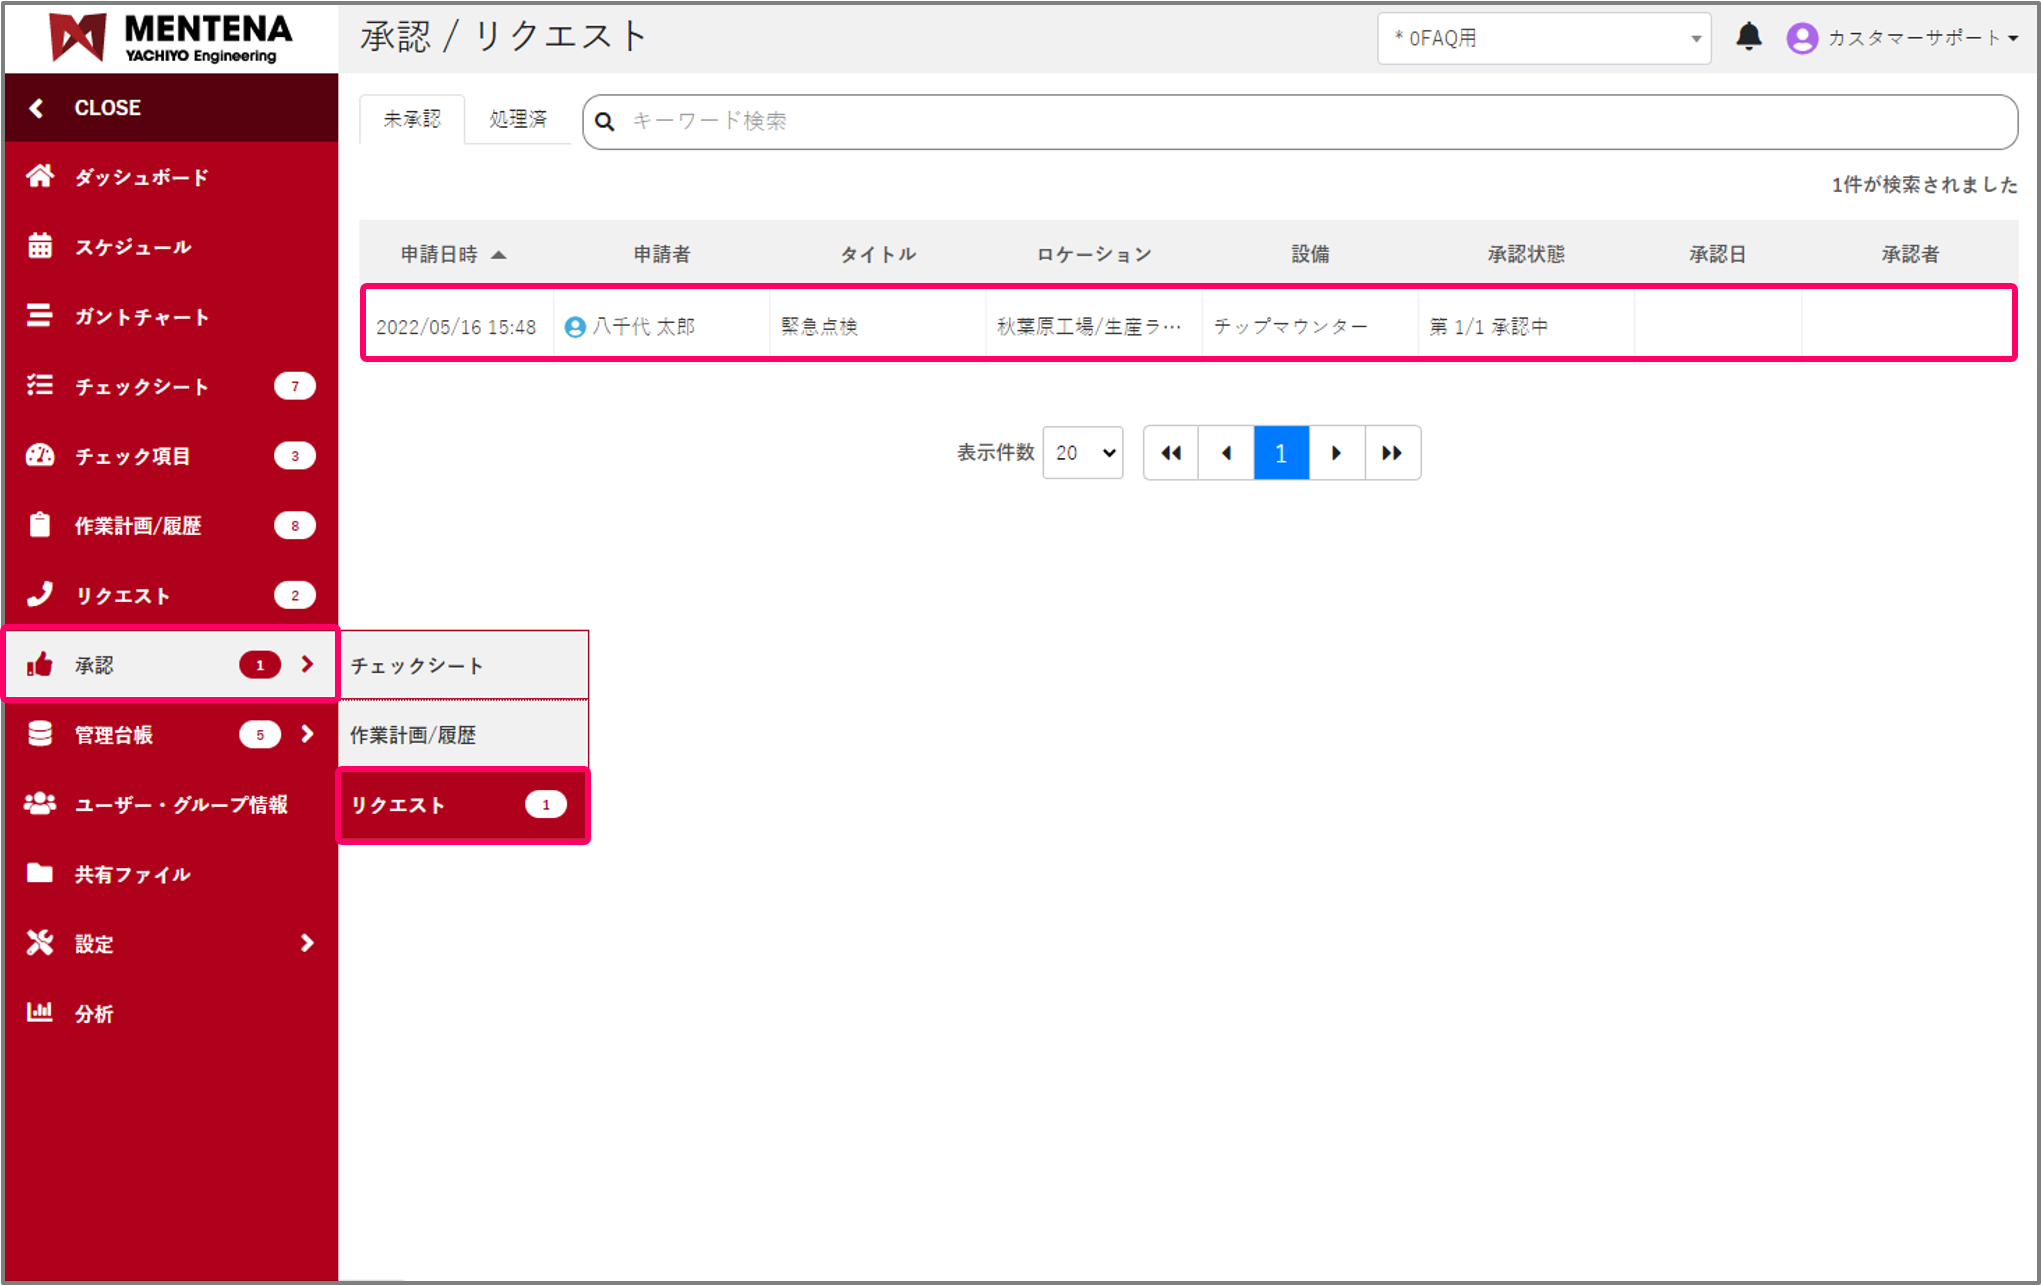Go to the last page button
Screen dimensions: 2041x1286
1392,453
